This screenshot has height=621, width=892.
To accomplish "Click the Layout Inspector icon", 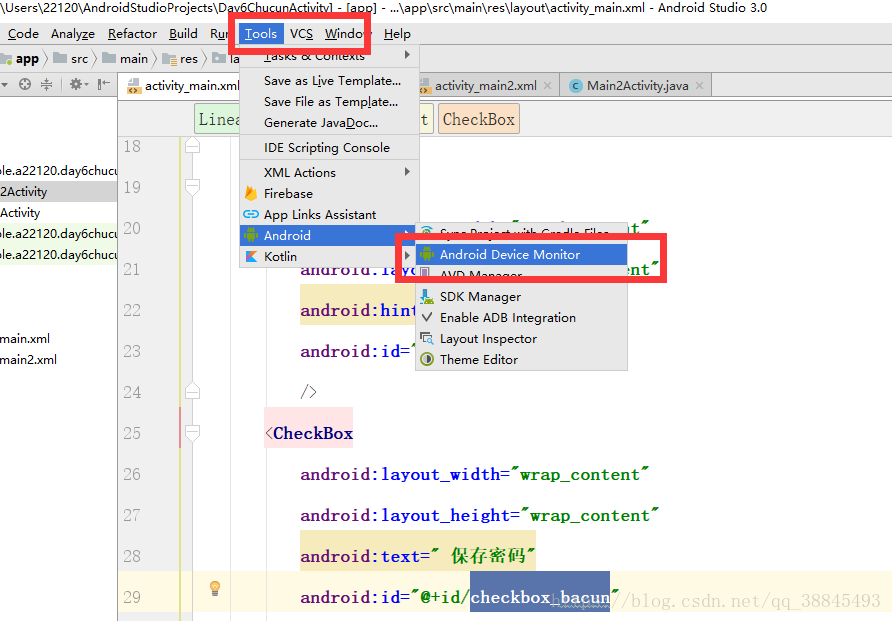I will [427, 339].
